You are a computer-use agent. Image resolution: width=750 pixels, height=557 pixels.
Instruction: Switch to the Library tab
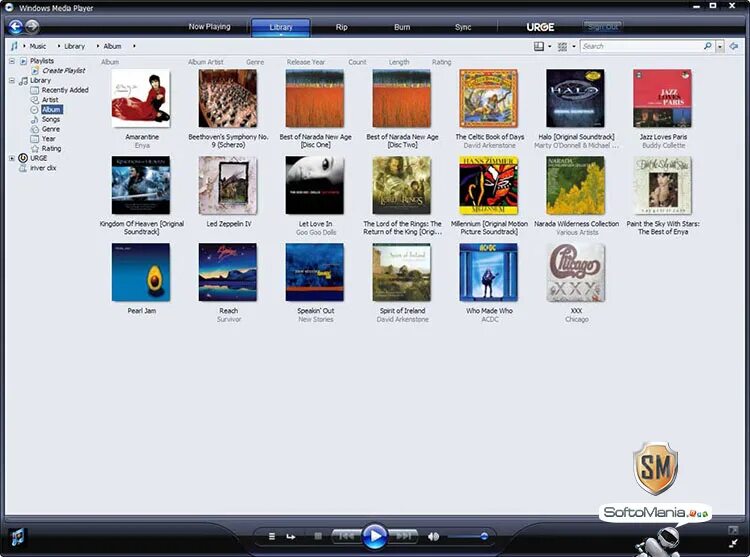click(281, 27)
